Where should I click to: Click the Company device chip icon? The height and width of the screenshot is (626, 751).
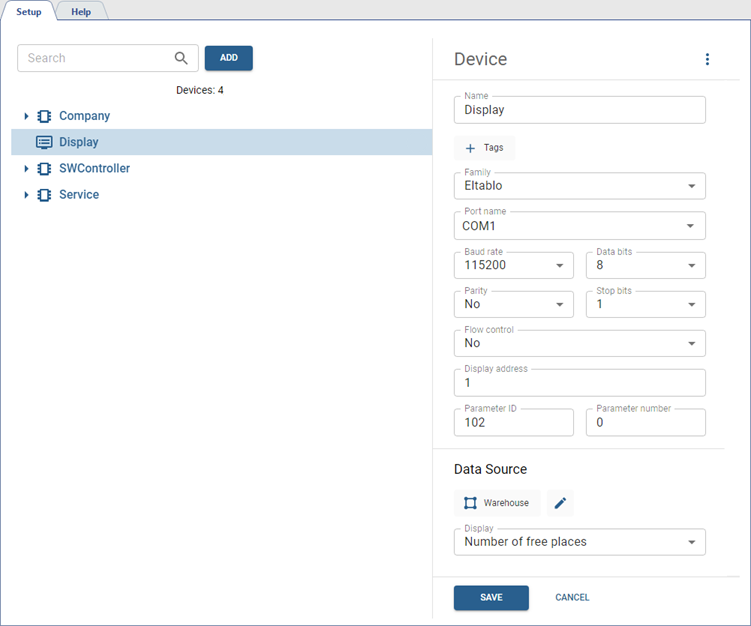pyautogui.click(x=44, y=116)
